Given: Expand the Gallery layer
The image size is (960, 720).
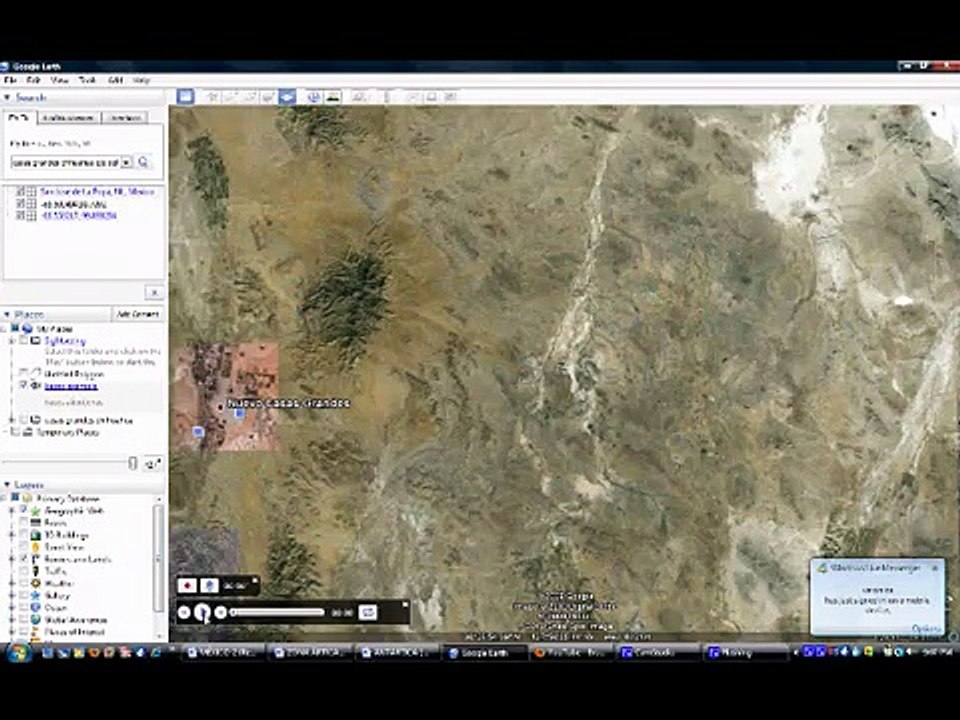Looking at the screenshot, I should click(x=12, y=595).
